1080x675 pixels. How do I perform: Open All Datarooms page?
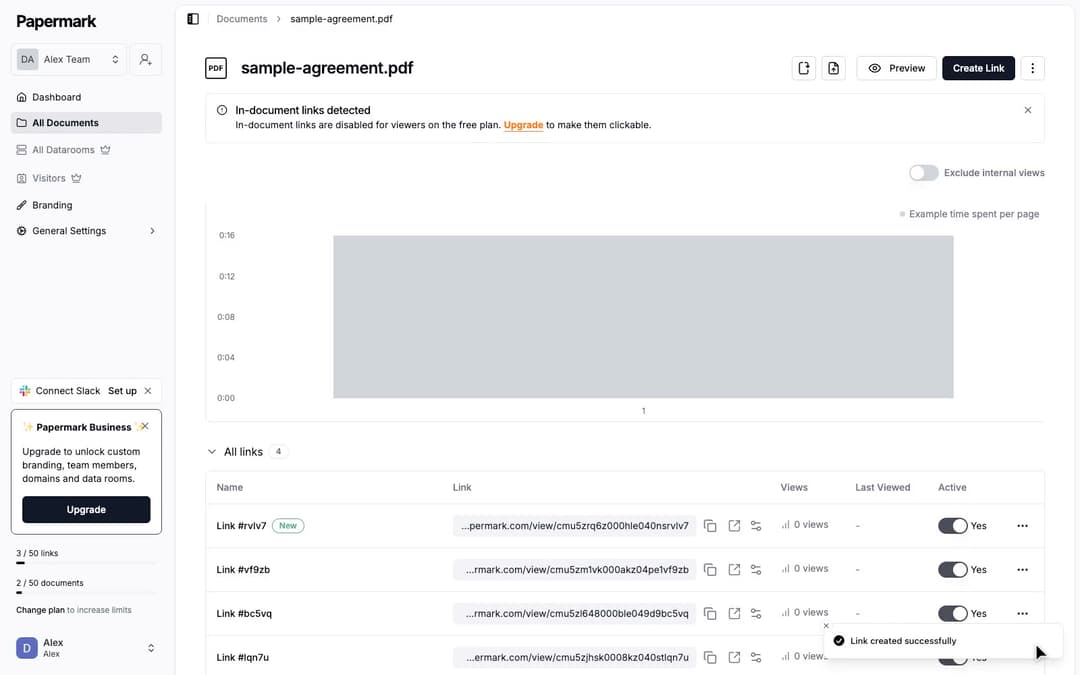tap(86, 149)
